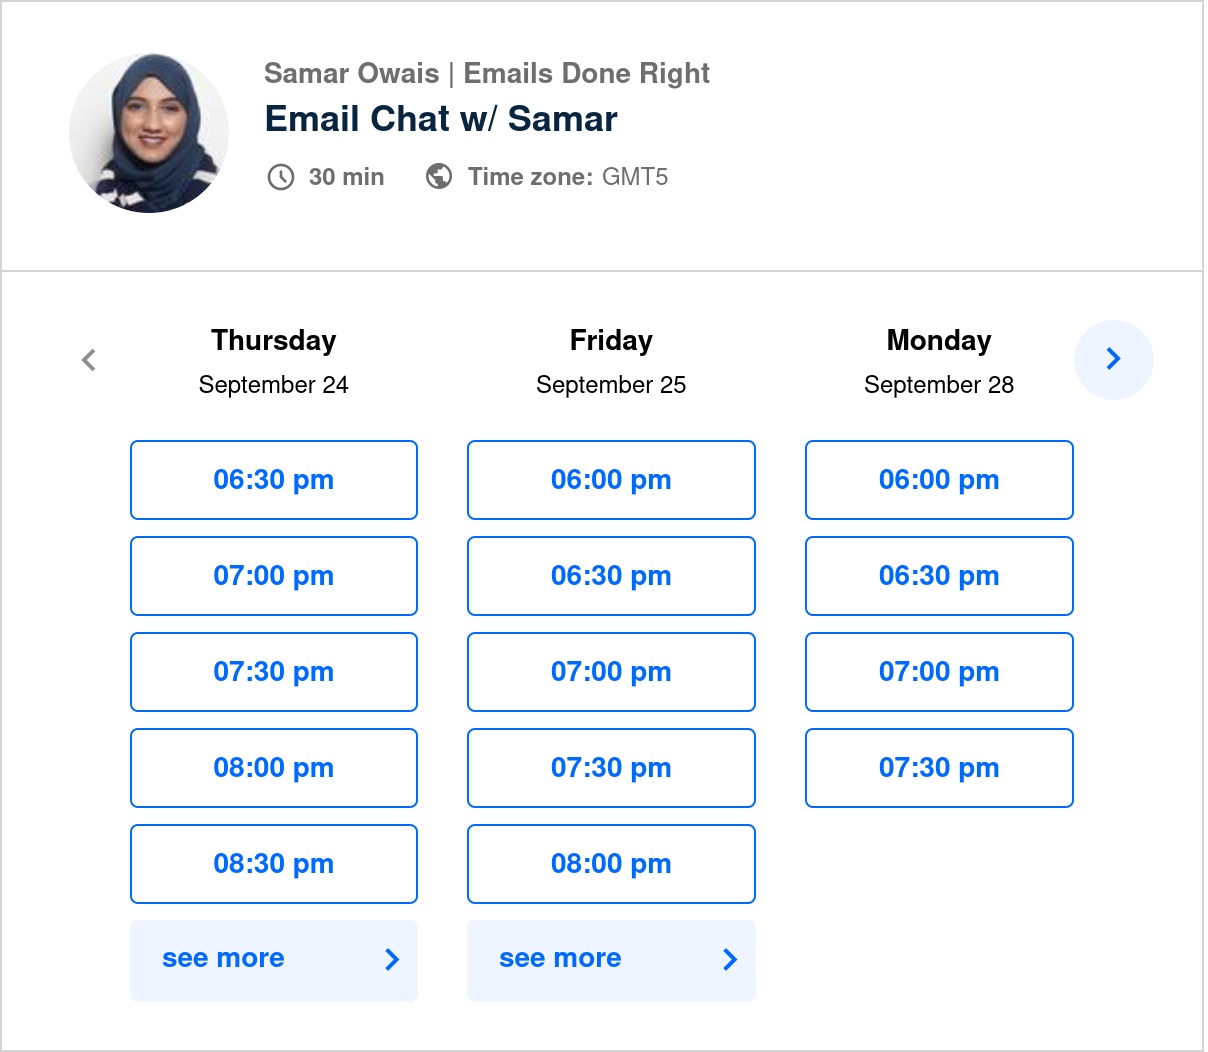The image size is (1208, 1052).
Task: Pick Monday 07:30 pm slot
Action: [x=939, y=768]
